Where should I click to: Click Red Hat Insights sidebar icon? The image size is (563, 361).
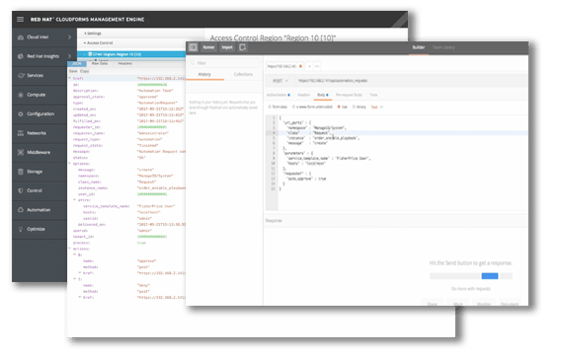tap(20, 56)
